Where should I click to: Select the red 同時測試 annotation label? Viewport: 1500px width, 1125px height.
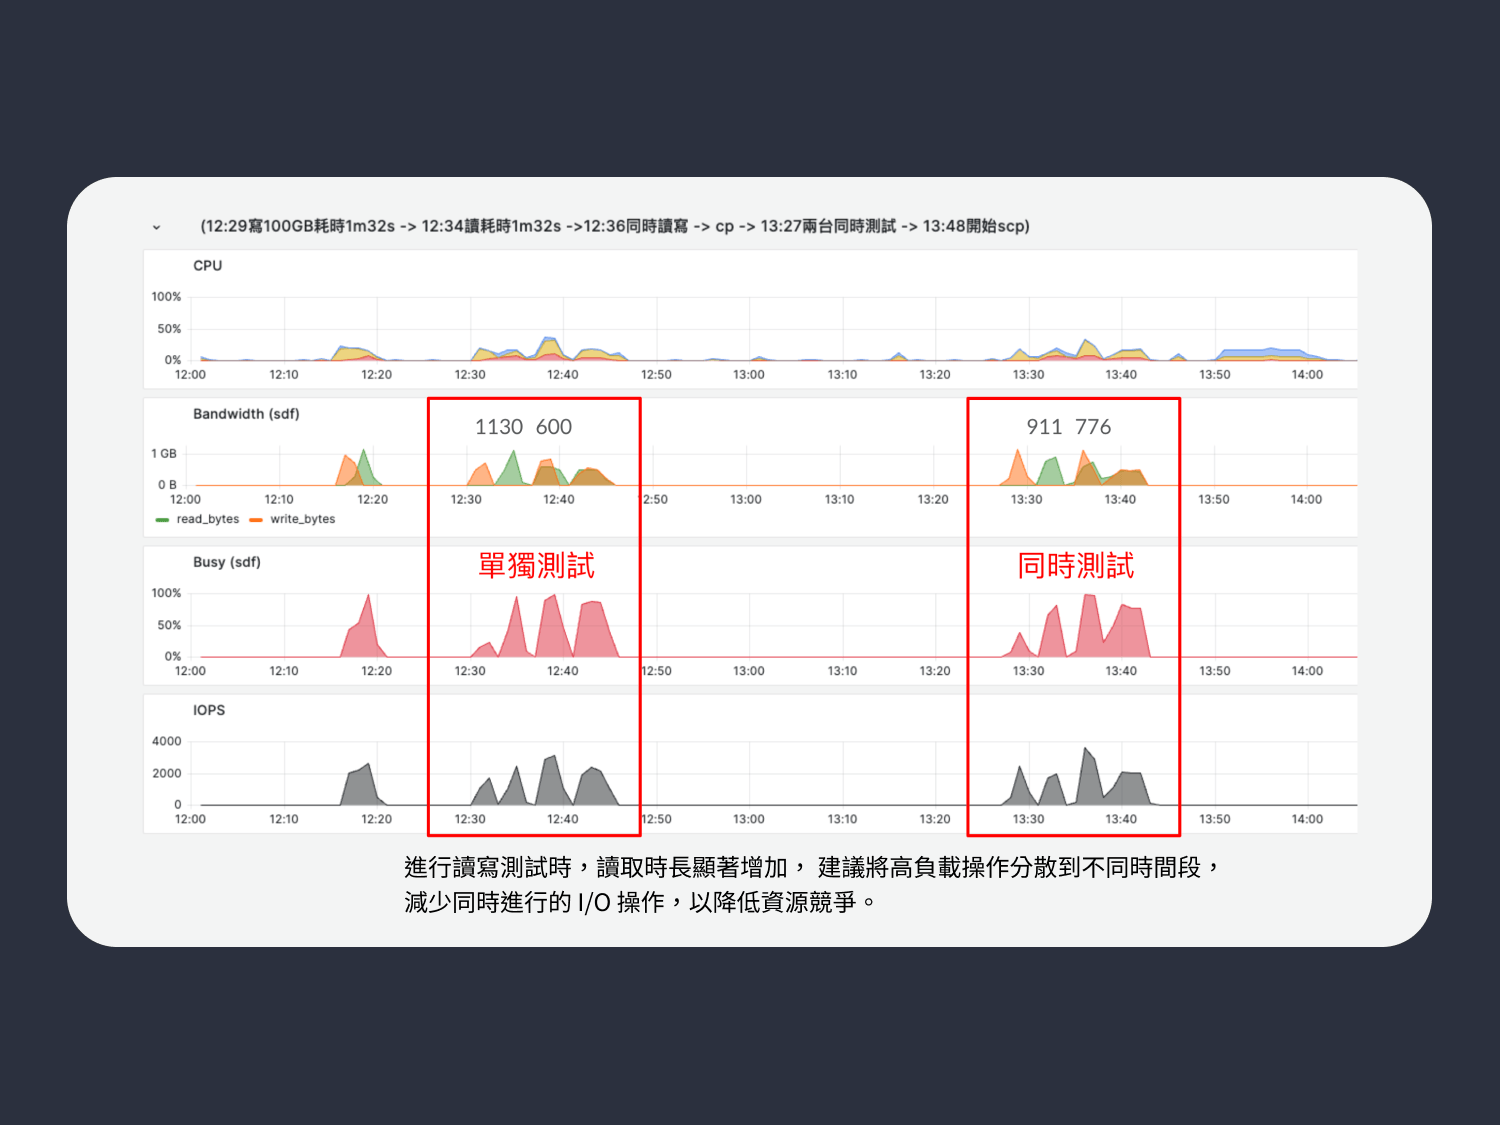(x=1075, y=566)
